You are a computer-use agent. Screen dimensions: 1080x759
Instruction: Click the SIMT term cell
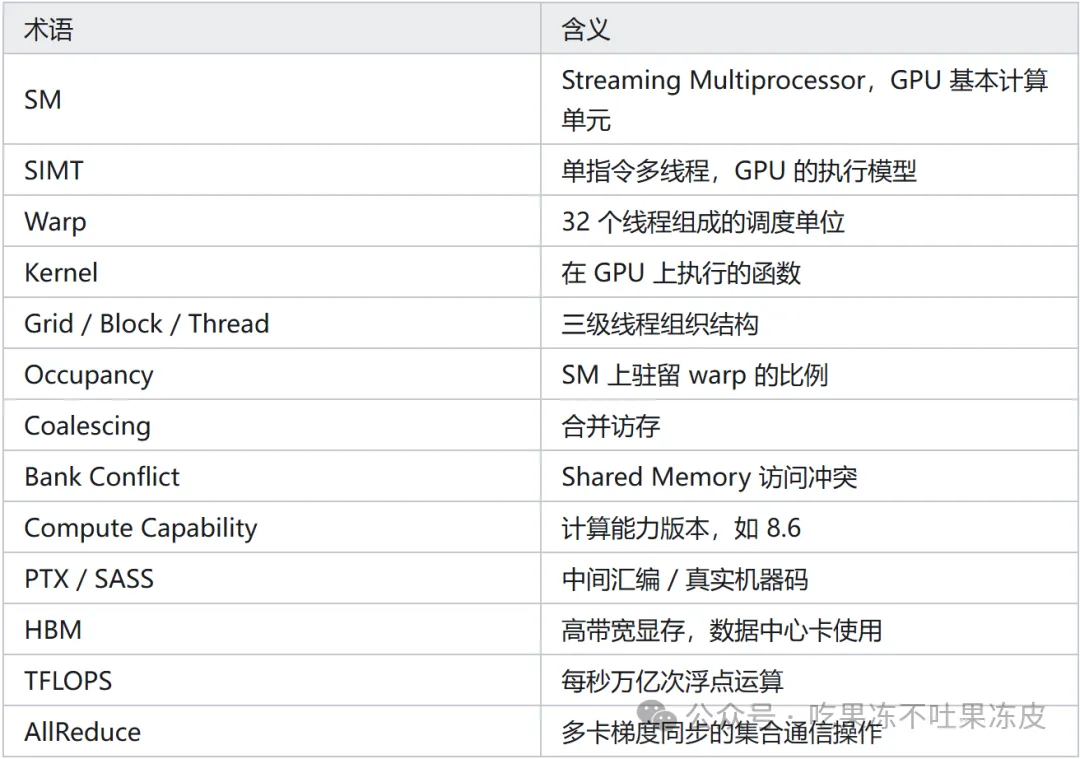tap(272, 170)
